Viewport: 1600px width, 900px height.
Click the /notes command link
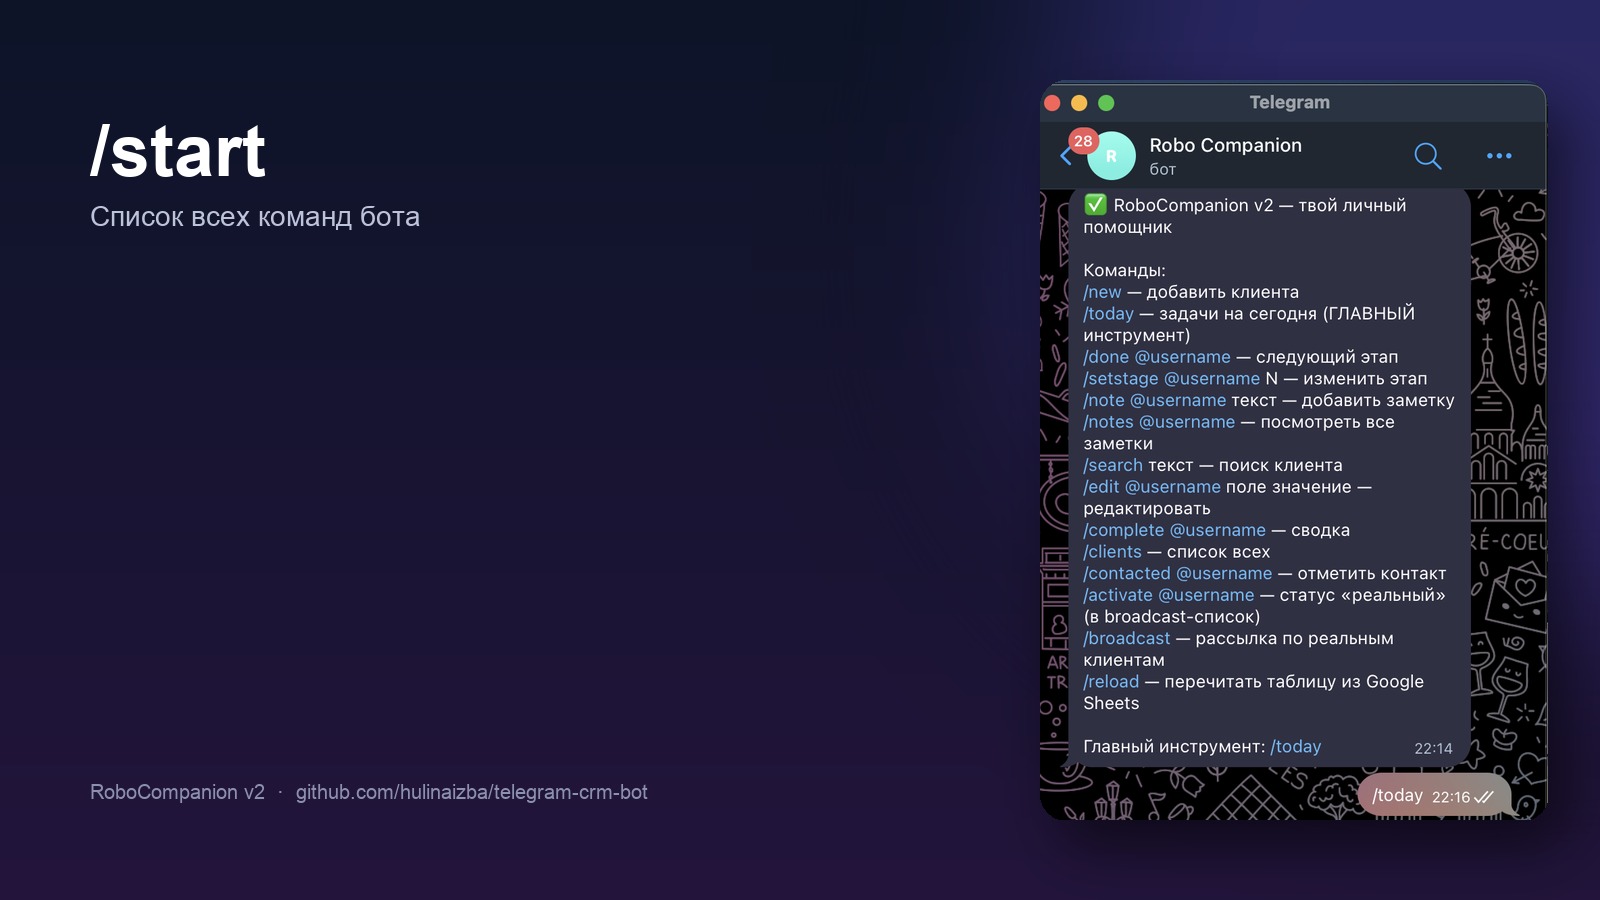point(1108,422)
